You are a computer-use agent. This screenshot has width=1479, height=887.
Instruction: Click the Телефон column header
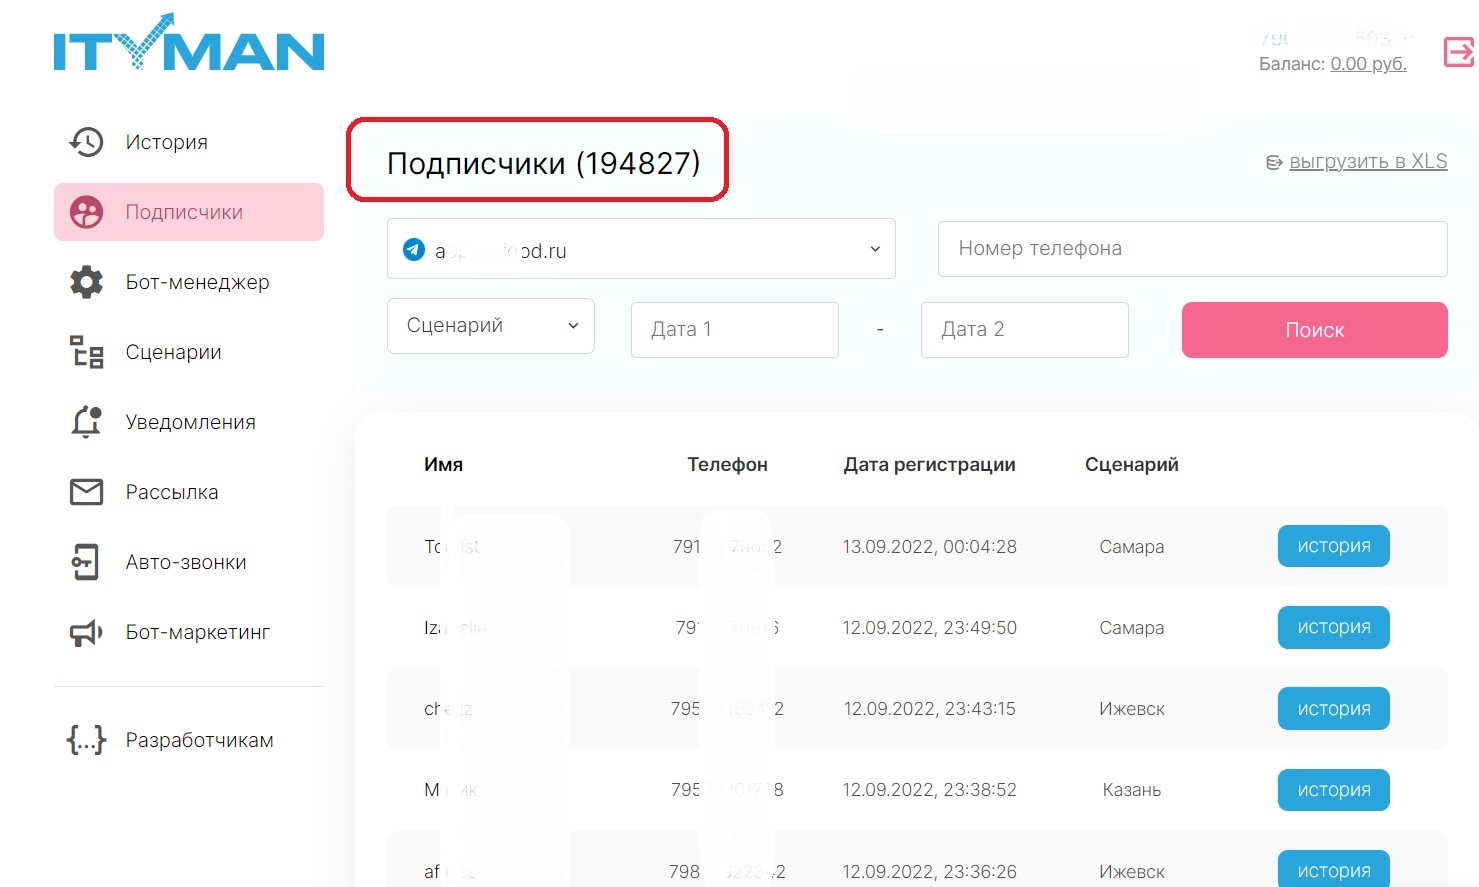click(727, 464)
